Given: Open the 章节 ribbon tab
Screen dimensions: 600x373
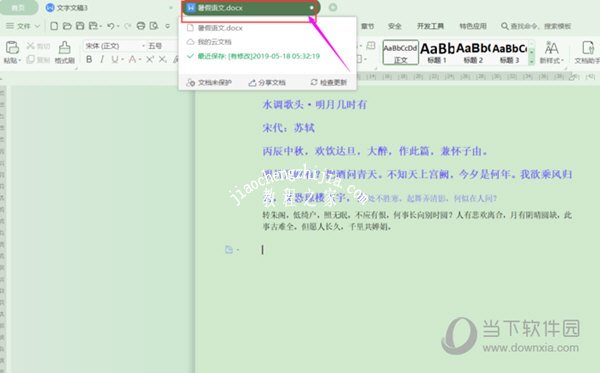Looking at the screenshot, I should point(367,26).
